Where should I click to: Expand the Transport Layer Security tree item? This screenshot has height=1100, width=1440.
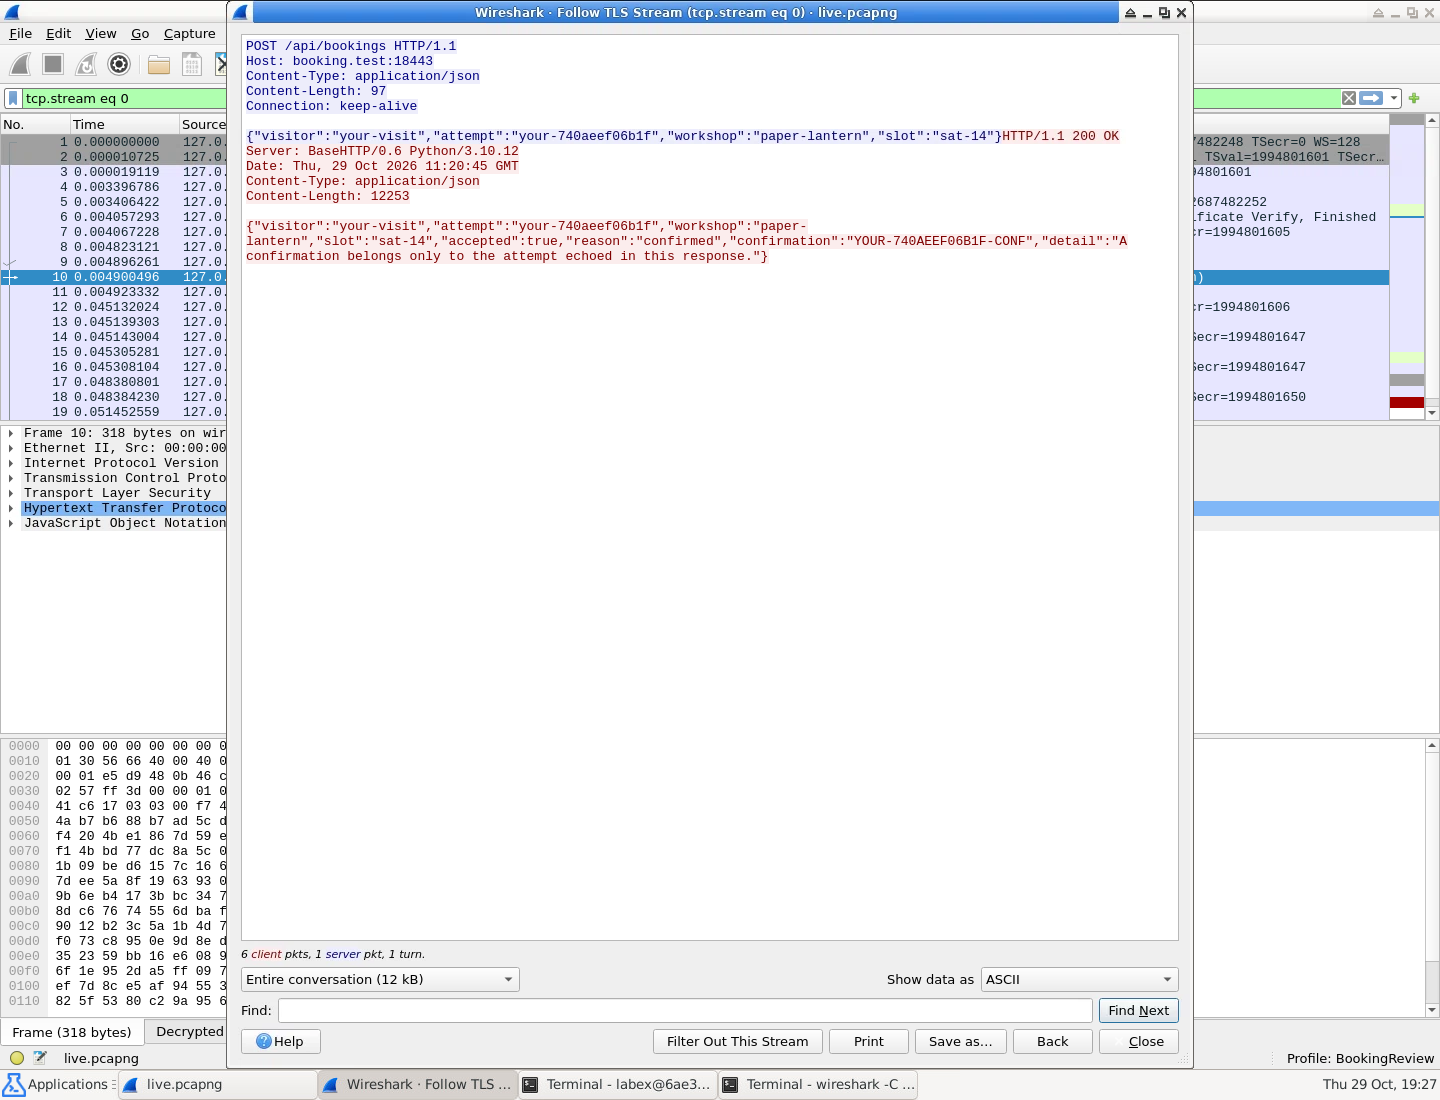point(11,493)
